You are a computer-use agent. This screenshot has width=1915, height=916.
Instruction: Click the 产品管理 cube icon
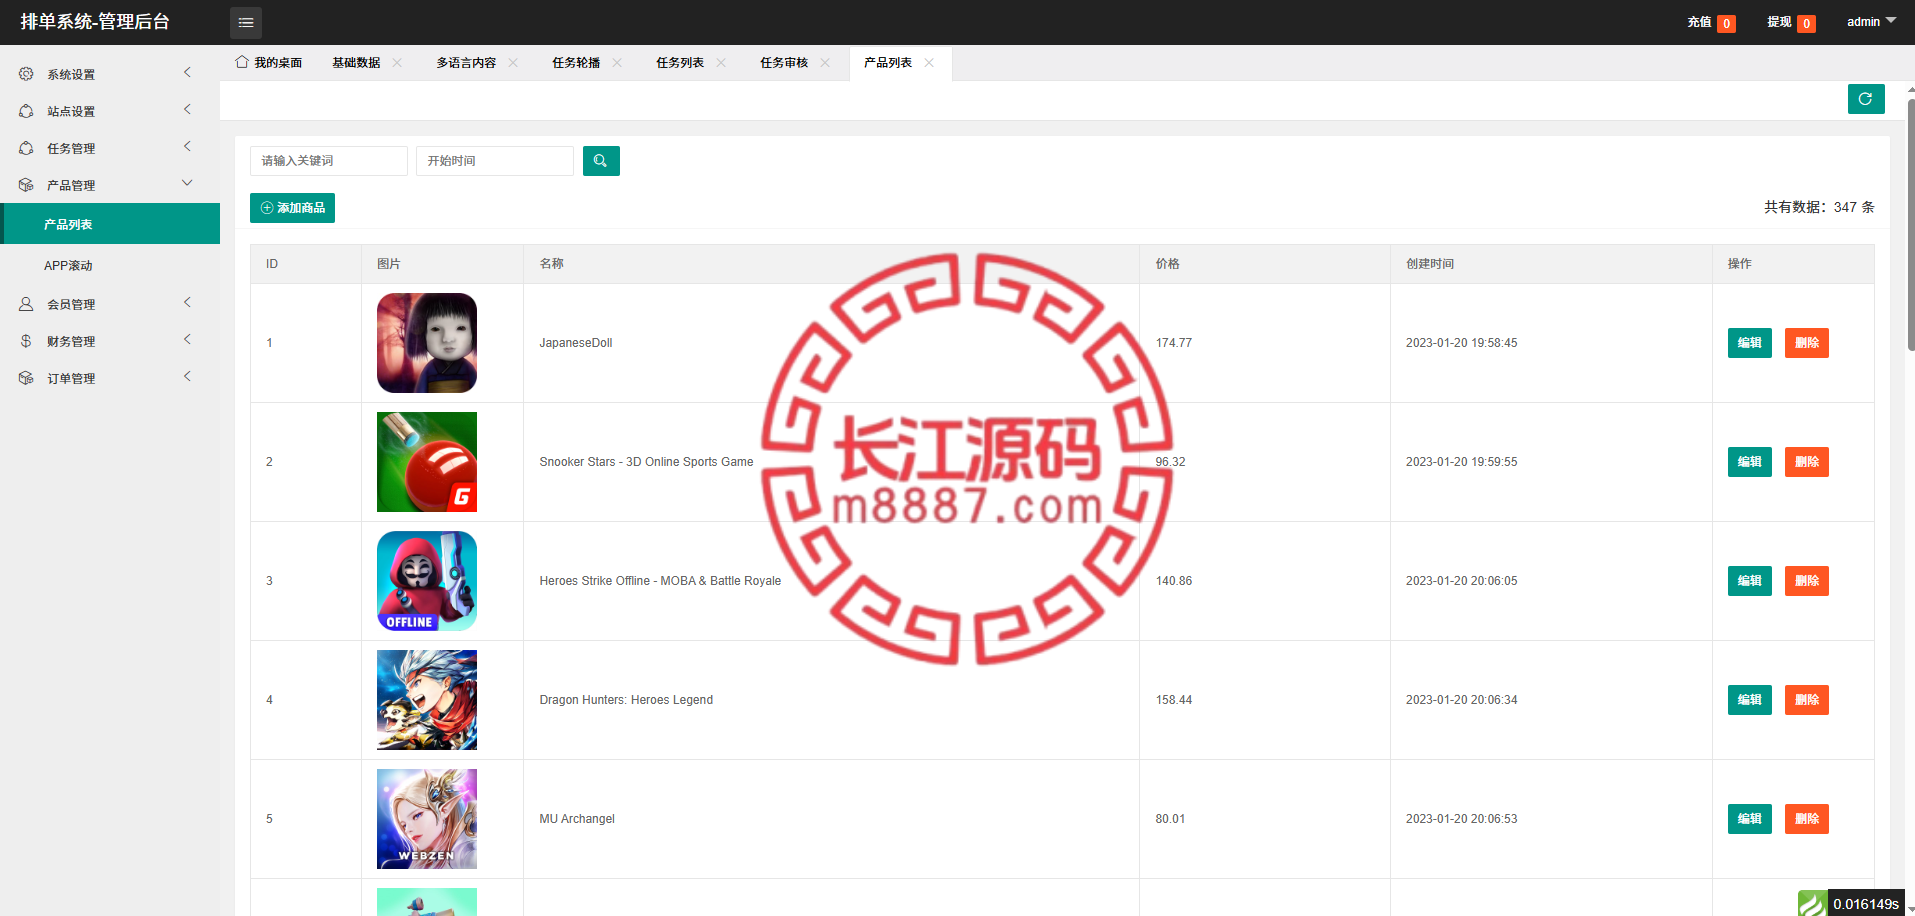tap(26, 185)
